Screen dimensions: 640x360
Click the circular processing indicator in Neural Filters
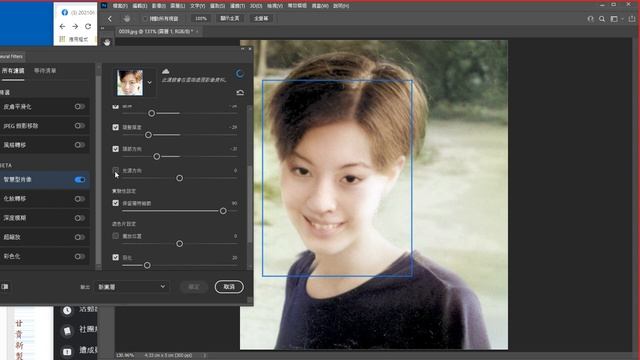click(x=240, y=73)
